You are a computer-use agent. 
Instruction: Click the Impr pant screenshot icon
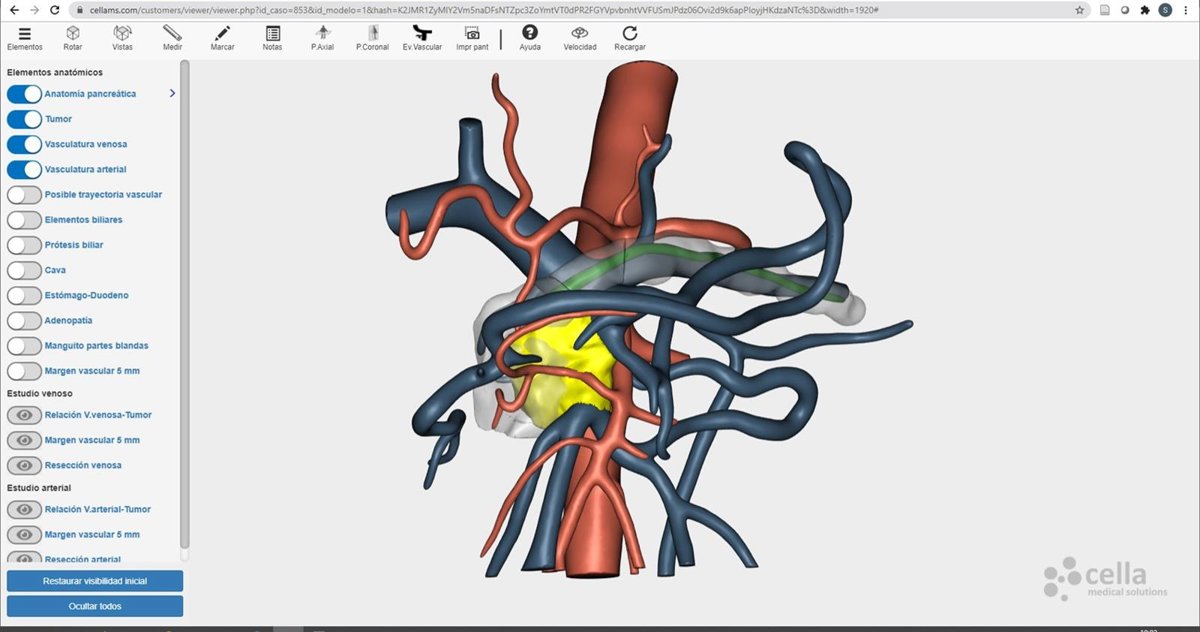[x=472, y=38]
